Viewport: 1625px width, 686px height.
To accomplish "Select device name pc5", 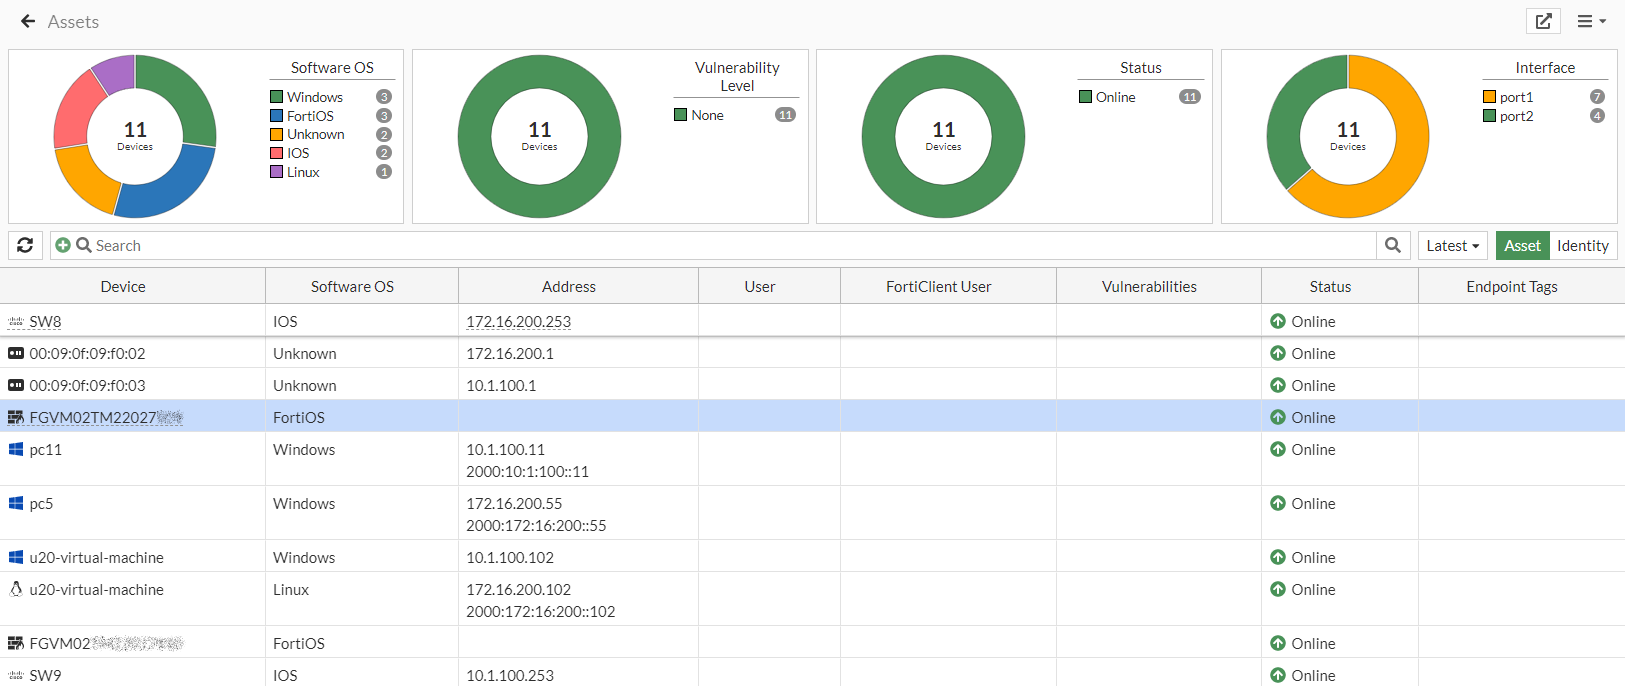I will coord(41,503).
